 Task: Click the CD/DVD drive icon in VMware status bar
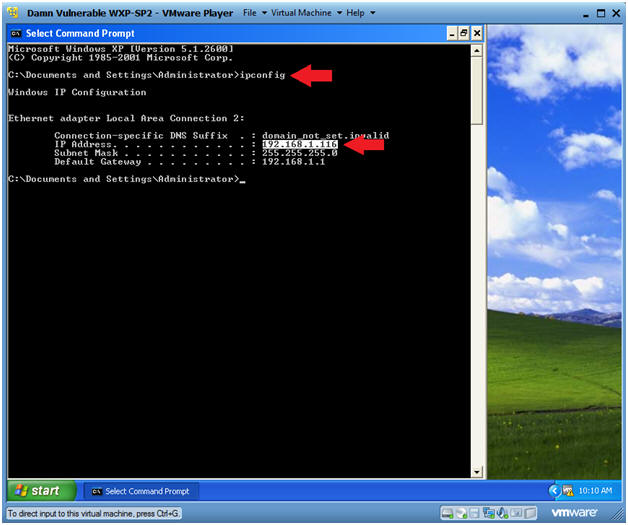pos(461,513)
